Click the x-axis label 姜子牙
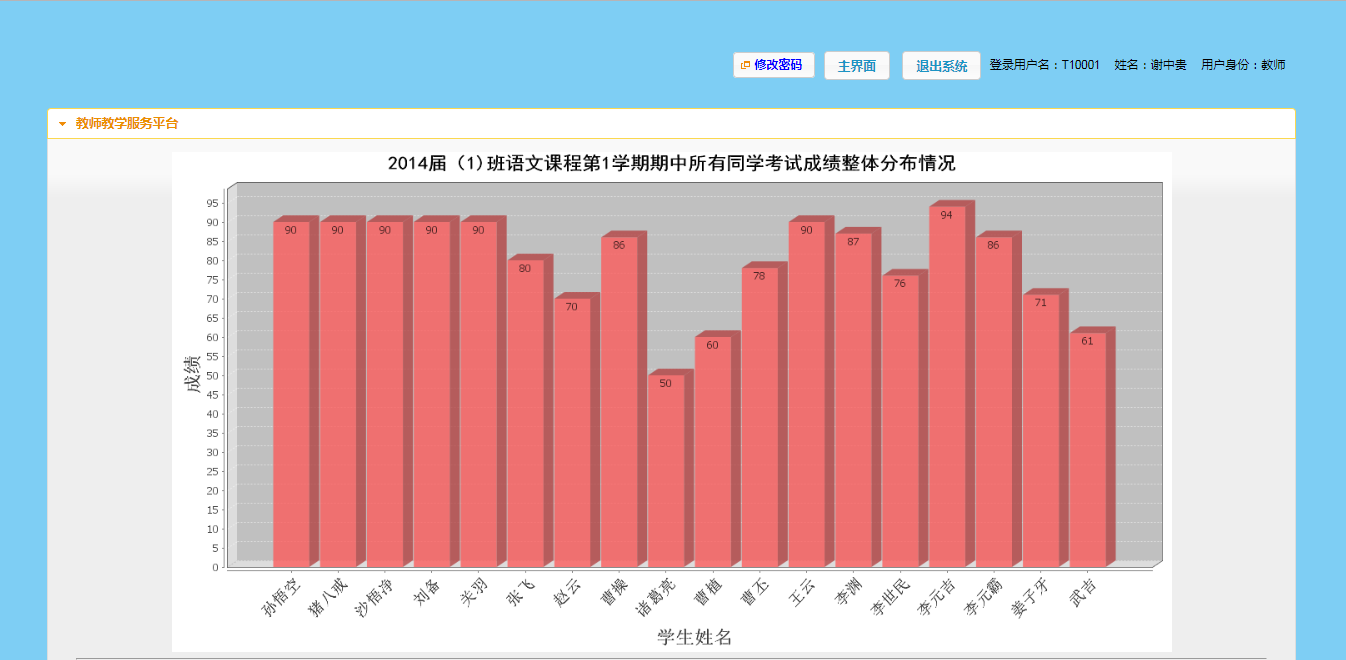 point(1031,596)
